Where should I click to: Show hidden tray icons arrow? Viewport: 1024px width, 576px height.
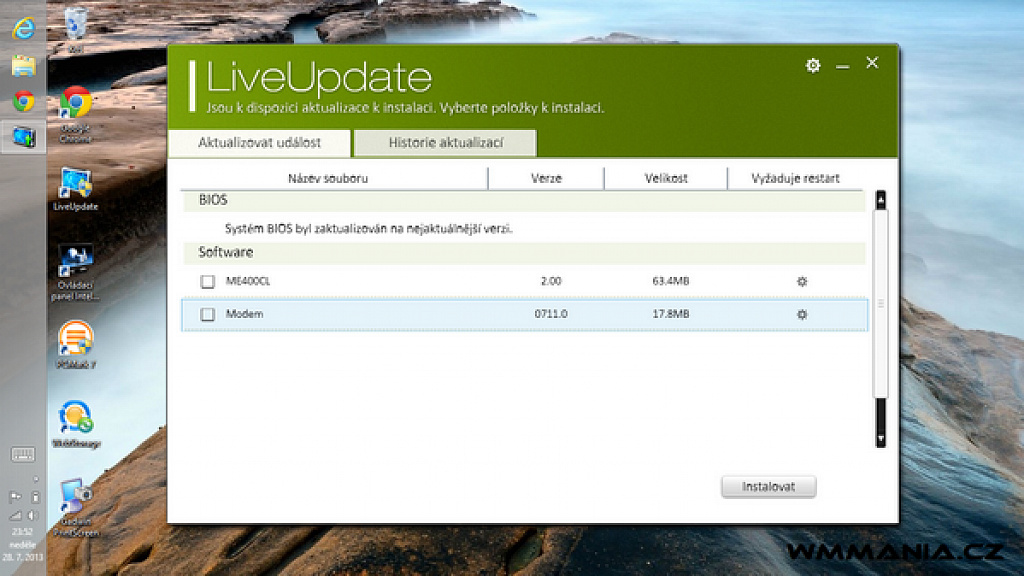pos(35,479)
